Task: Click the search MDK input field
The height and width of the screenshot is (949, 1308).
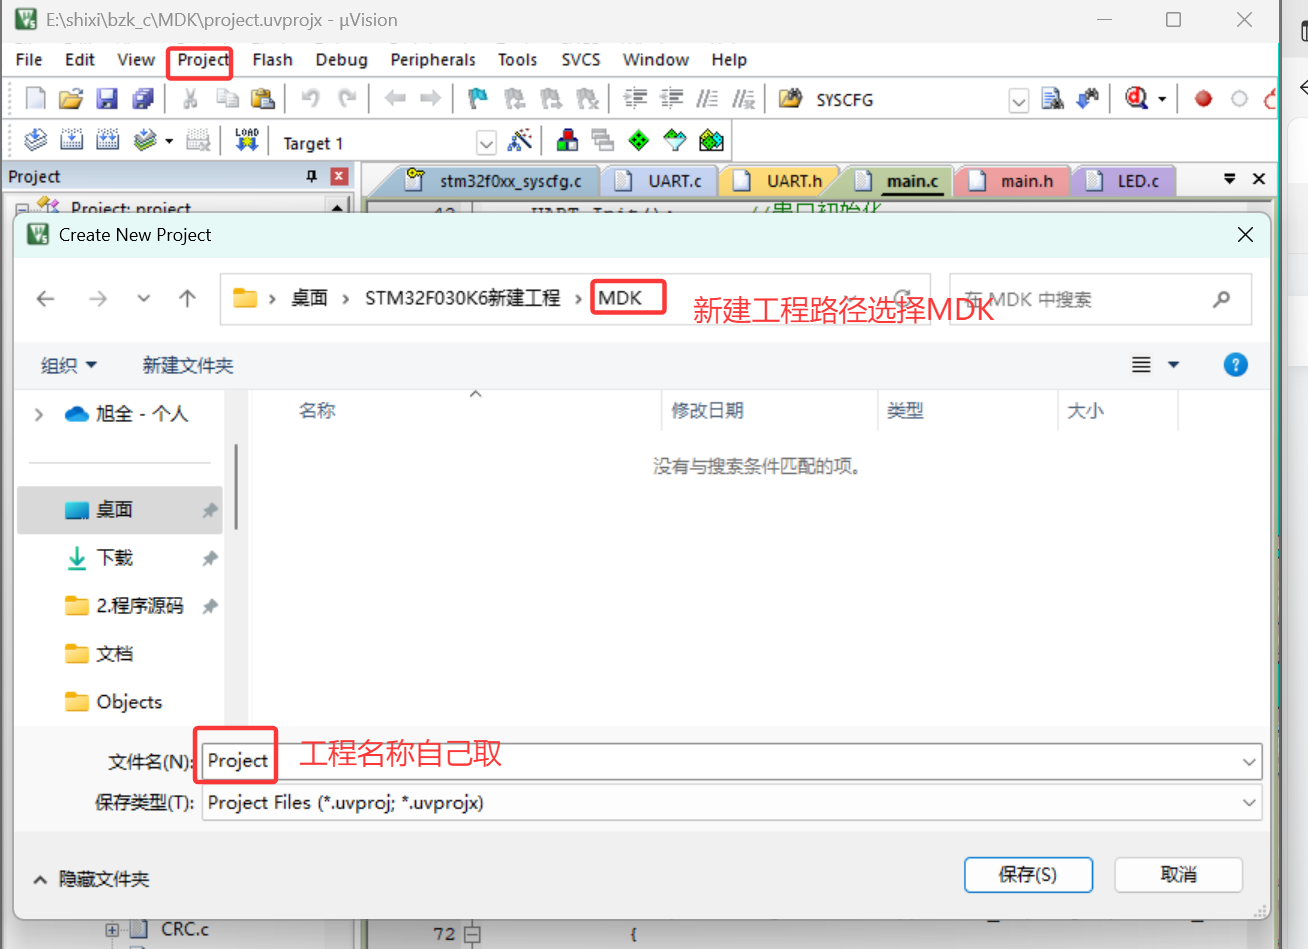Action: pyautogui.click(x=1100, y=299)
